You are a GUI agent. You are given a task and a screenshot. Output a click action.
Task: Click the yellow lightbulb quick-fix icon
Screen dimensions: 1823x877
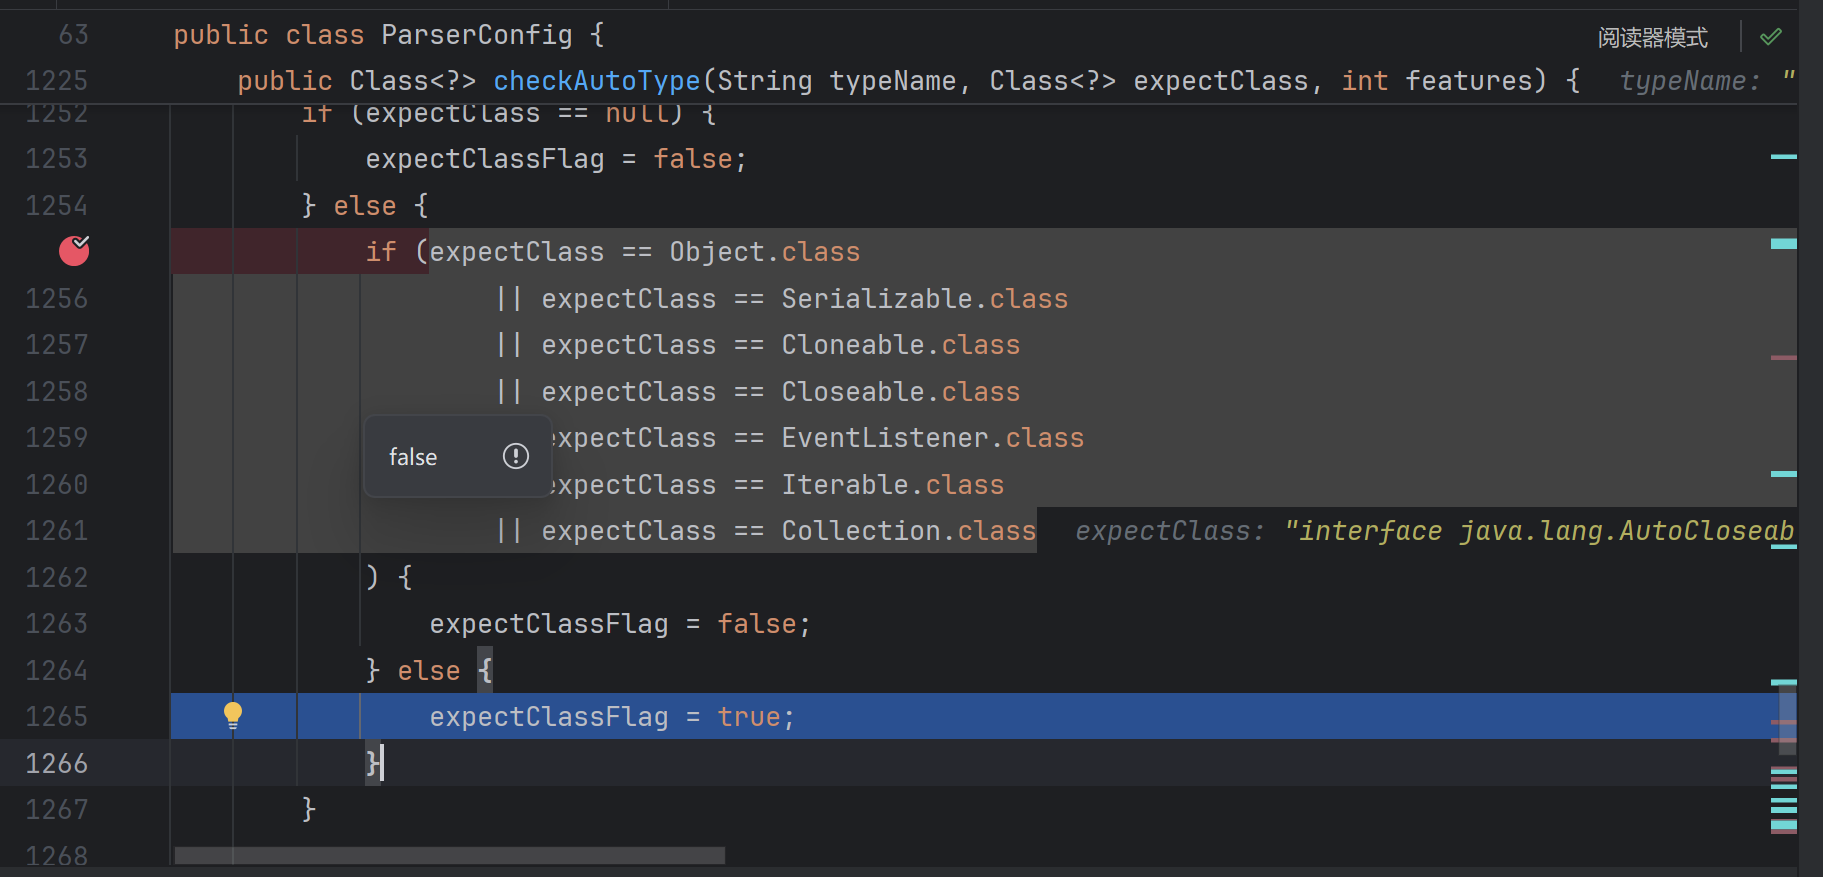pos(233,715)
